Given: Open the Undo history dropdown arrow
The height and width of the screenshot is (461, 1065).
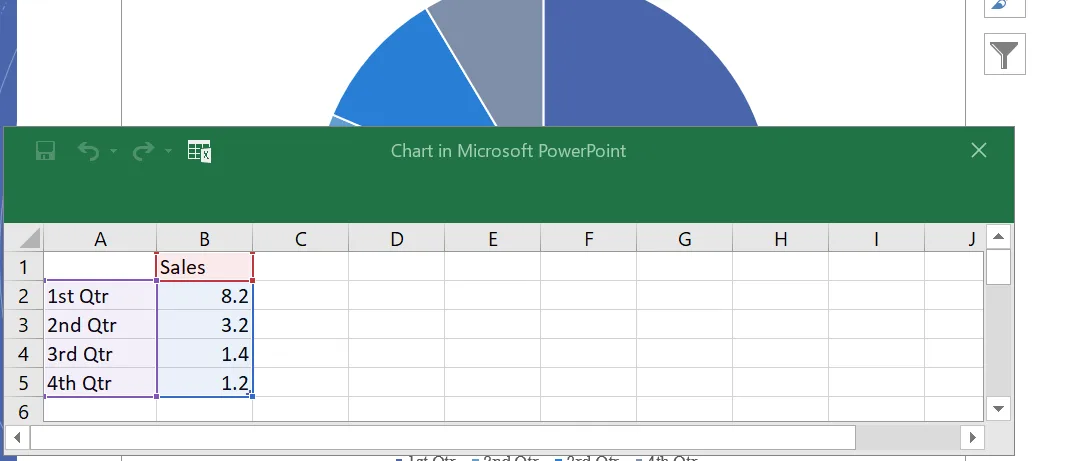Looking at the screenshot, I should coord(113,151).
